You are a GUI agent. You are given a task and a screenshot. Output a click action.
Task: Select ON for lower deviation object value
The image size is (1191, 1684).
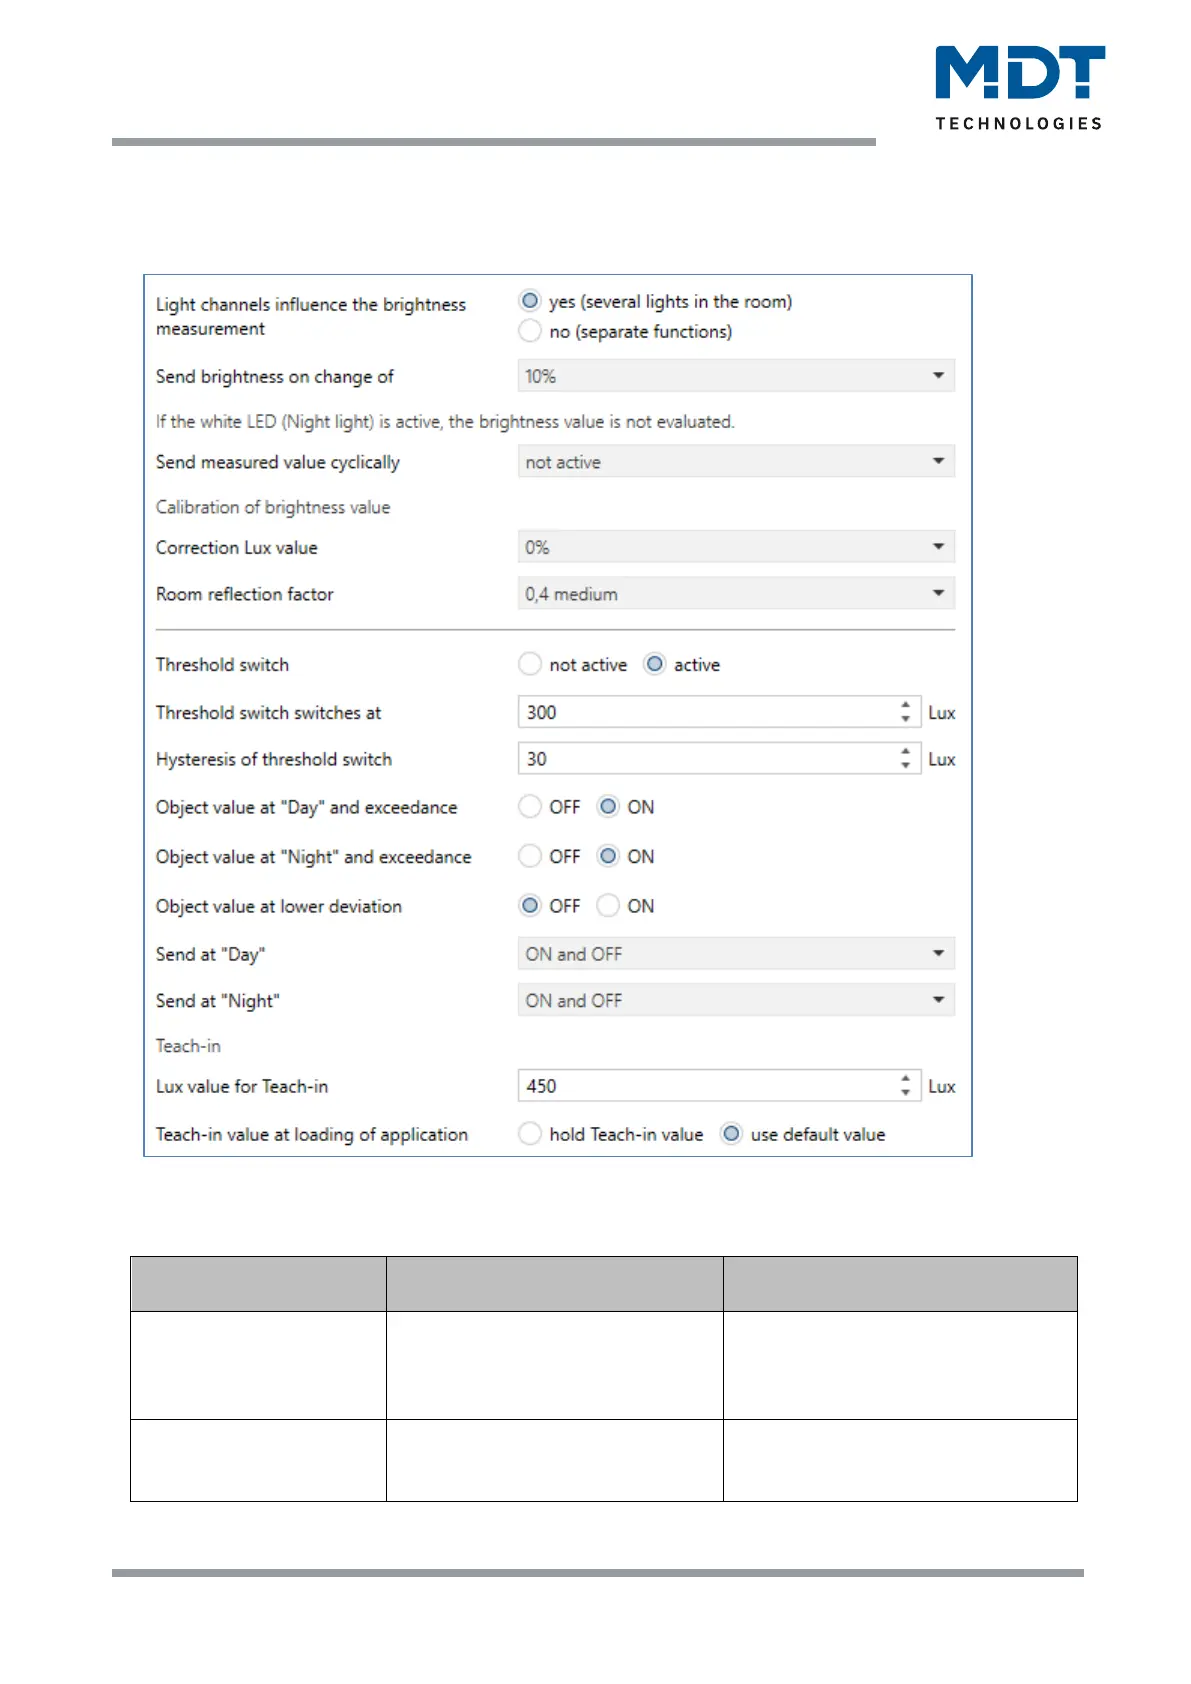coord(608,906)
